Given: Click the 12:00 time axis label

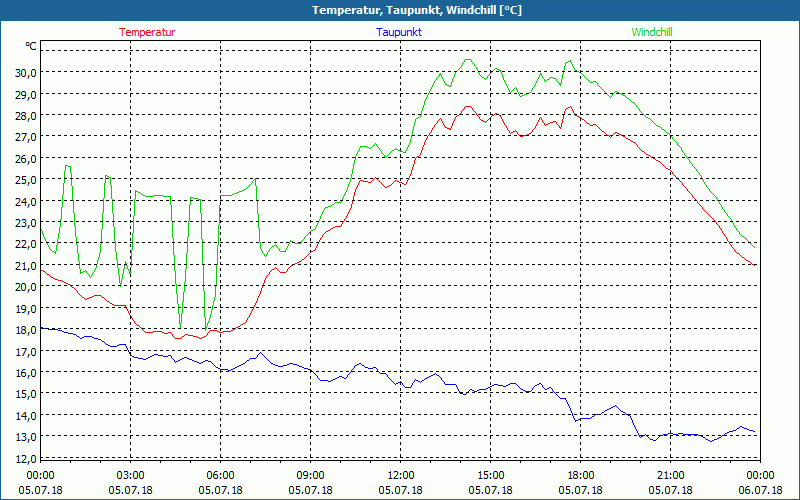Looking at the screenshot, I should pos(401,476).
